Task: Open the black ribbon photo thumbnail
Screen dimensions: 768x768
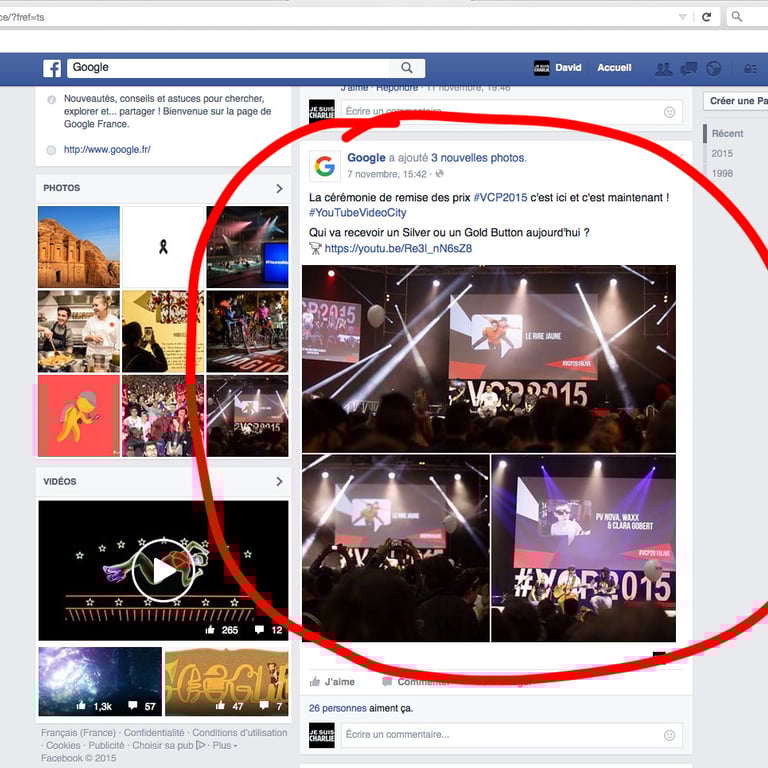Action: pos(163,247)
